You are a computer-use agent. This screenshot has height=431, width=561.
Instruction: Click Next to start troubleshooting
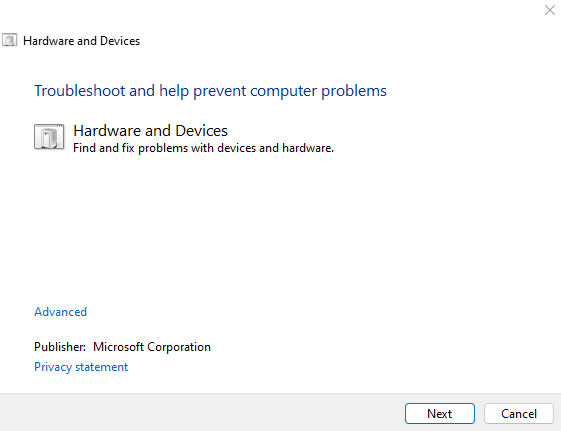pos(440,413)
